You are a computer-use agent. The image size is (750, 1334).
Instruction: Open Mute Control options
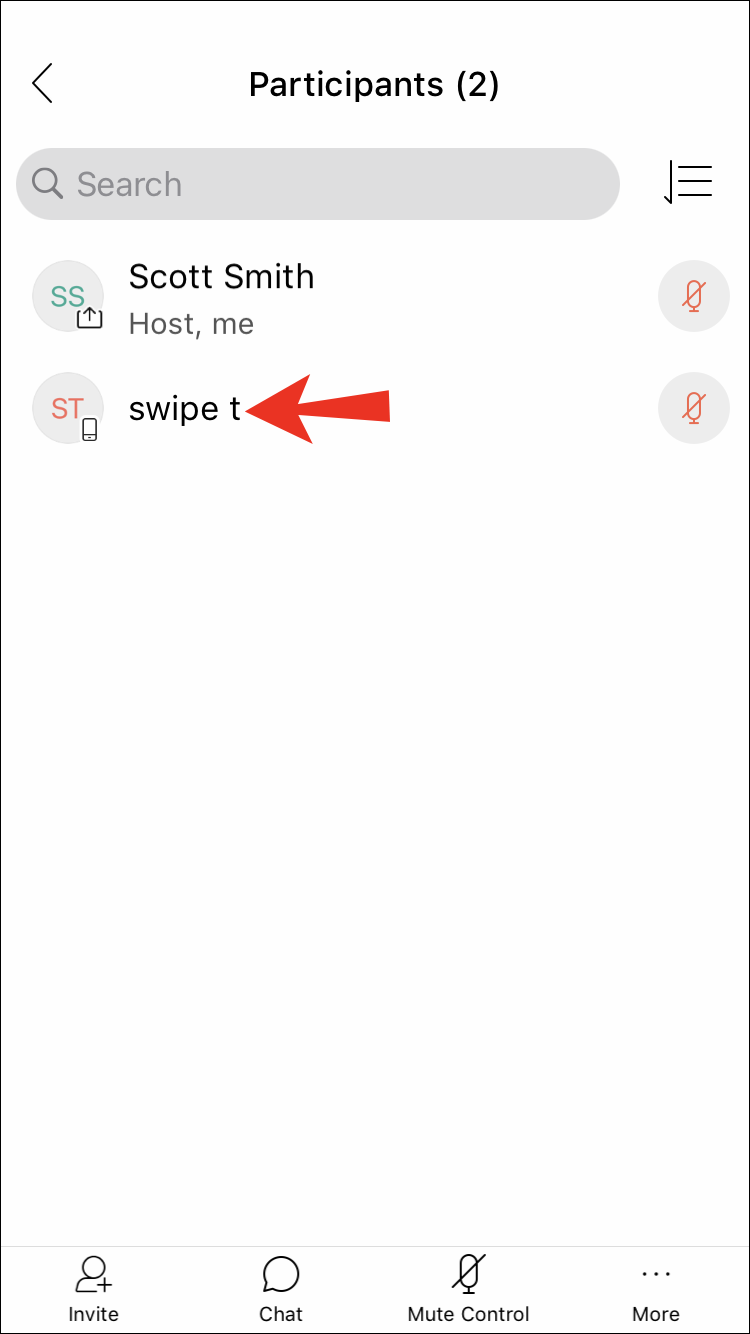pyautogui.click(x=468, y=1290)
